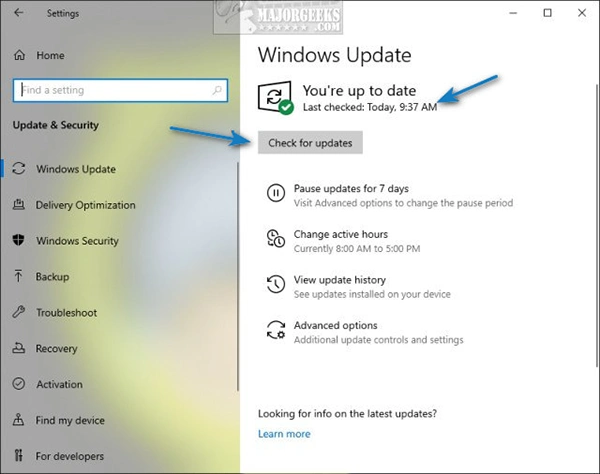Click the Find my device icon
600x474 pixels.
click(x=18, y=420)
